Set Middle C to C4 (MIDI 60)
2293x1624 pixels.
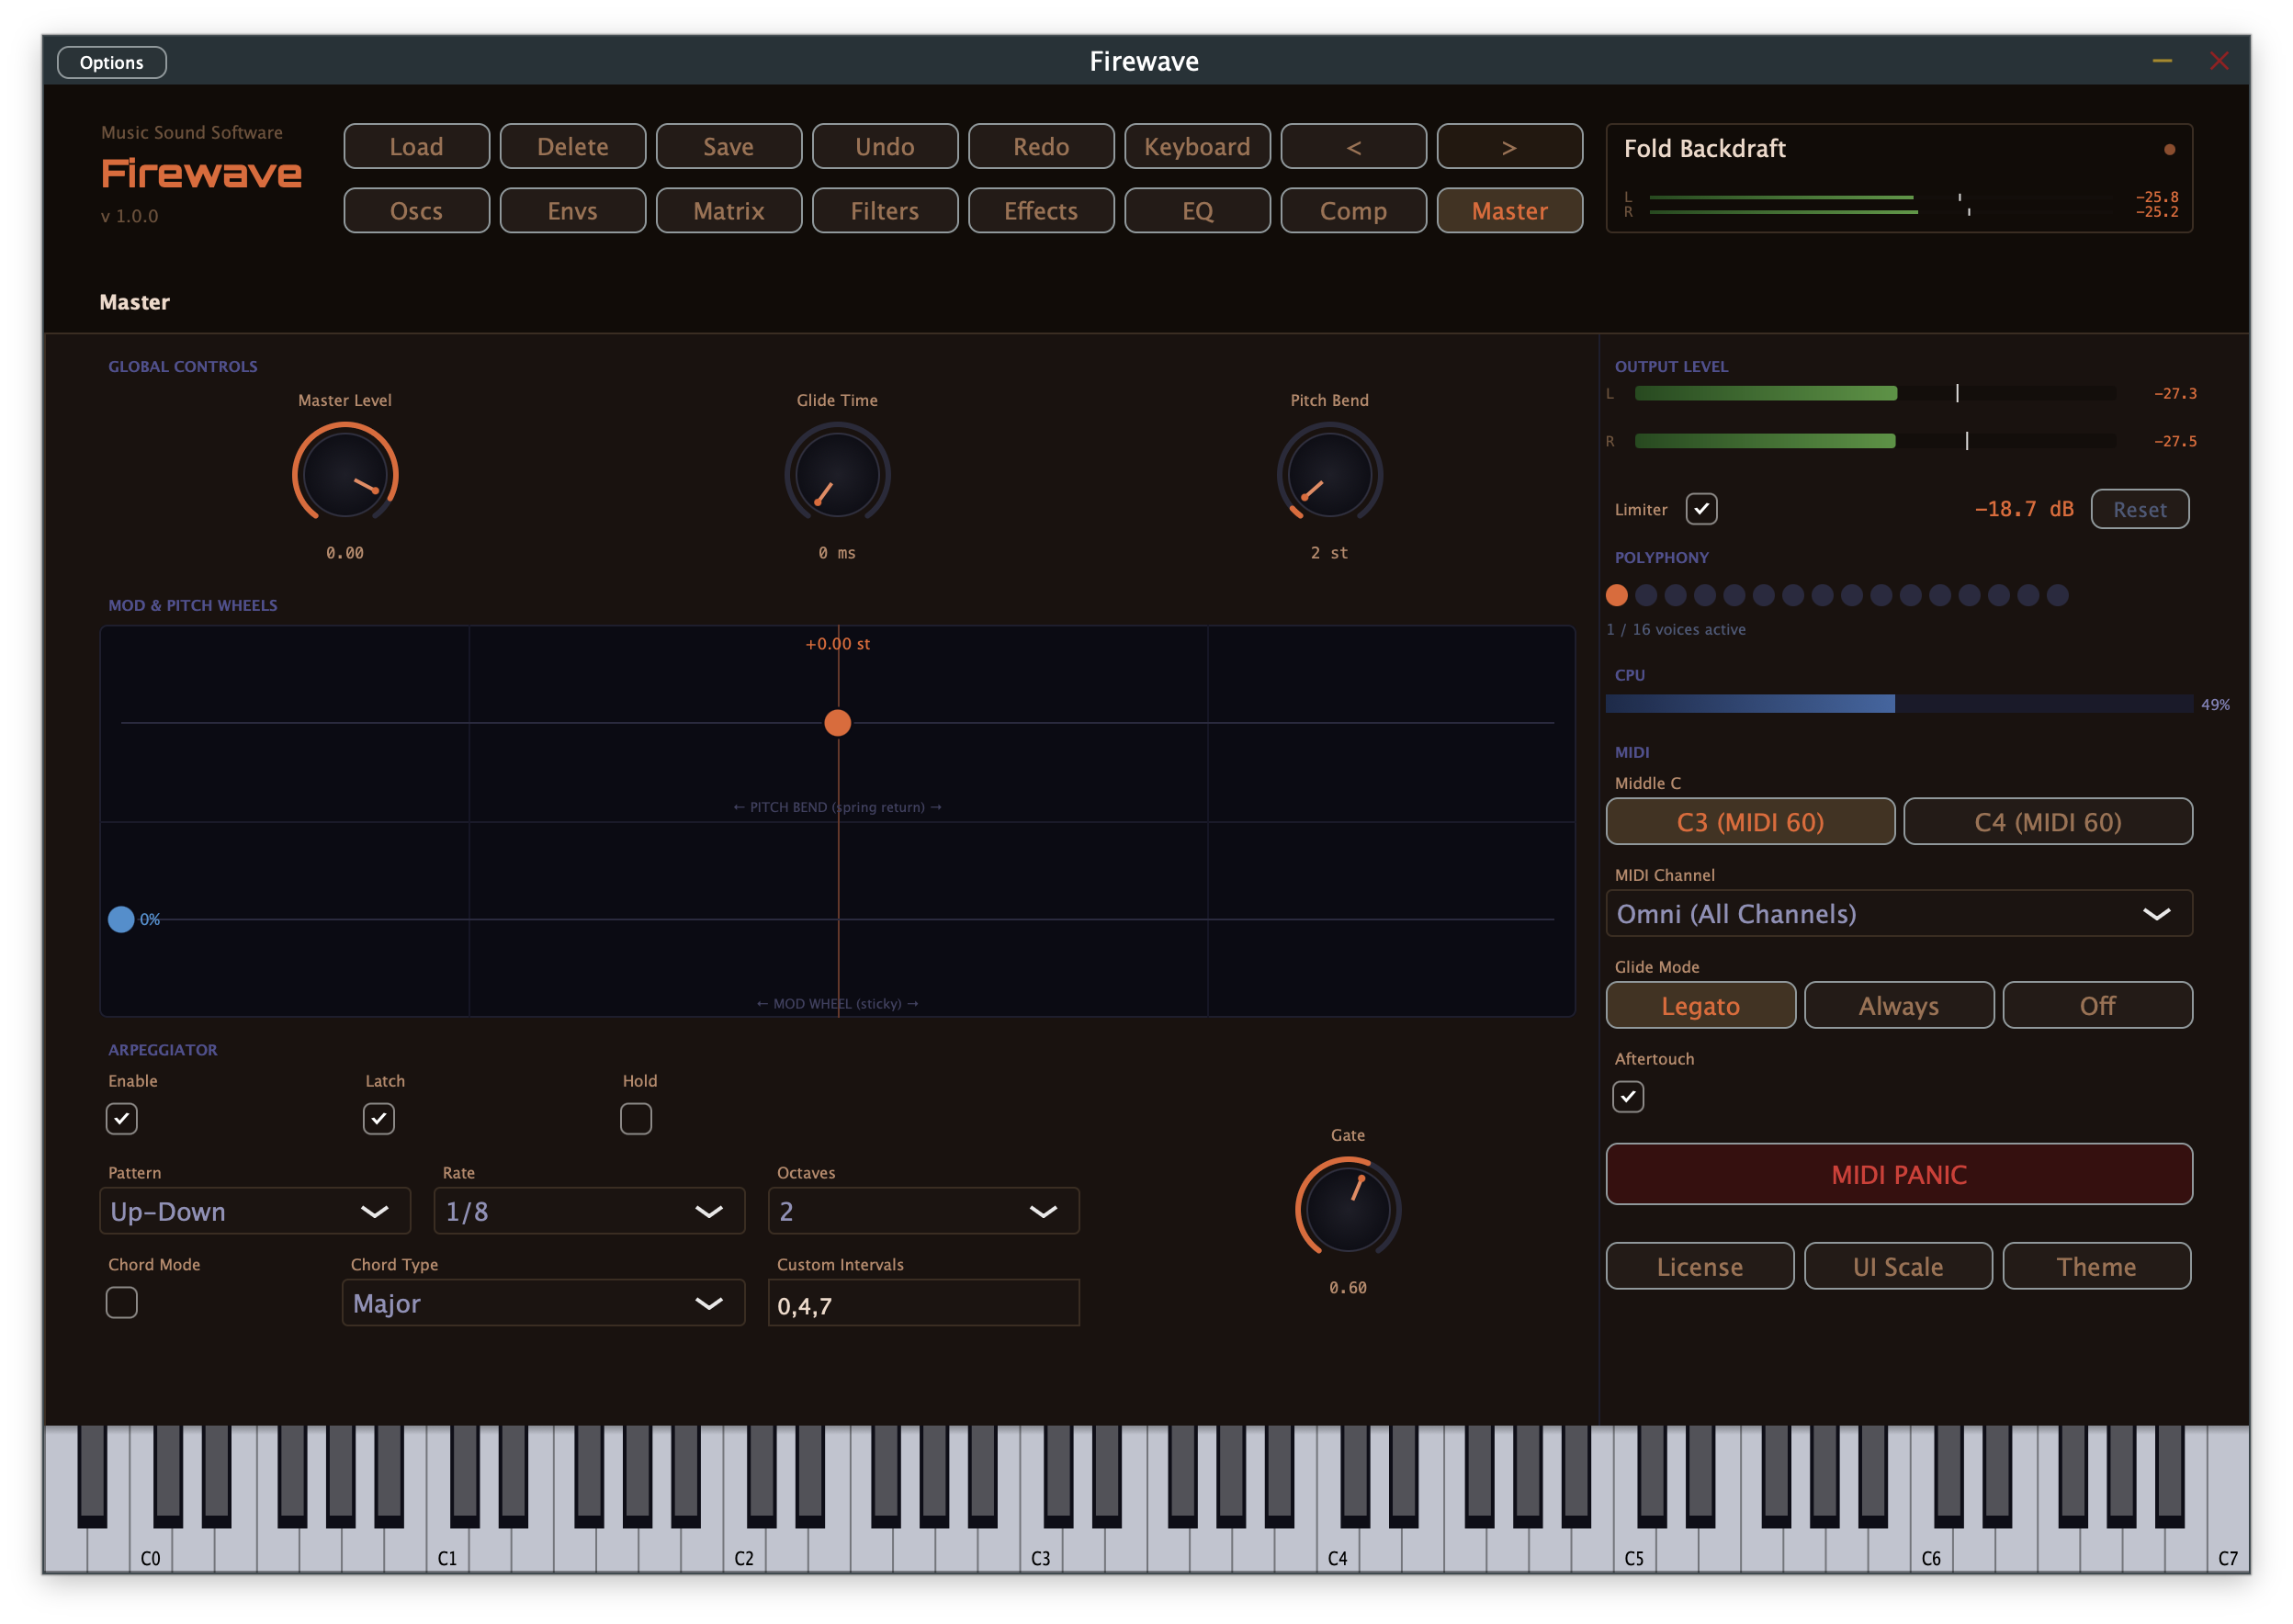(2048, 822)
